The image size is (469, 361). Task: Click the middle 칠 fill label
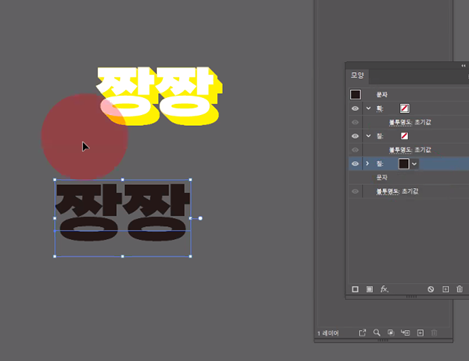pyautogui.click(x=380, y=136)
